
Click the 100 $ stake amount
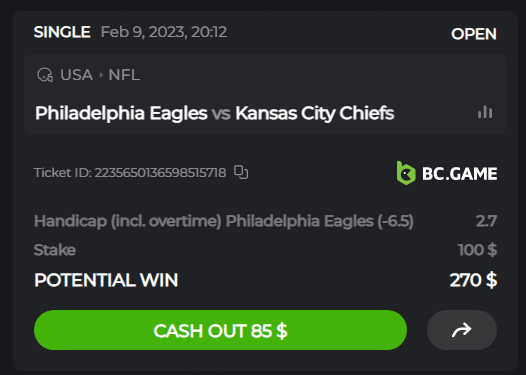(x=477, y=250)
